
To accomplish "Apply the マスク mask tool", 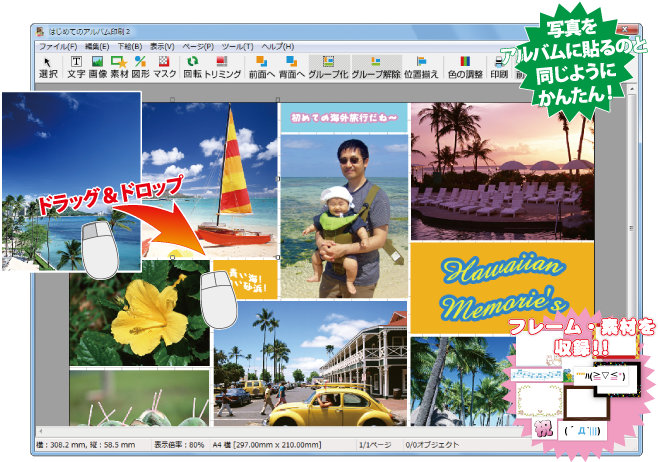I will coord(165,68).
